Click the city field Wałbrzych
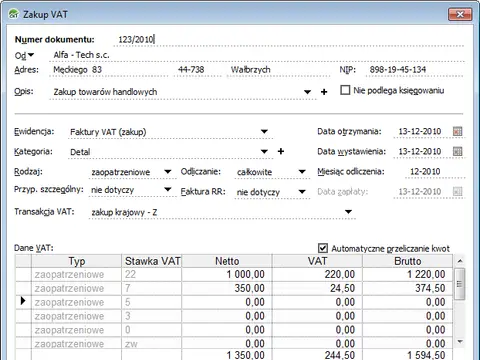Viewport: 480px width, 360px height. [278, 70]
